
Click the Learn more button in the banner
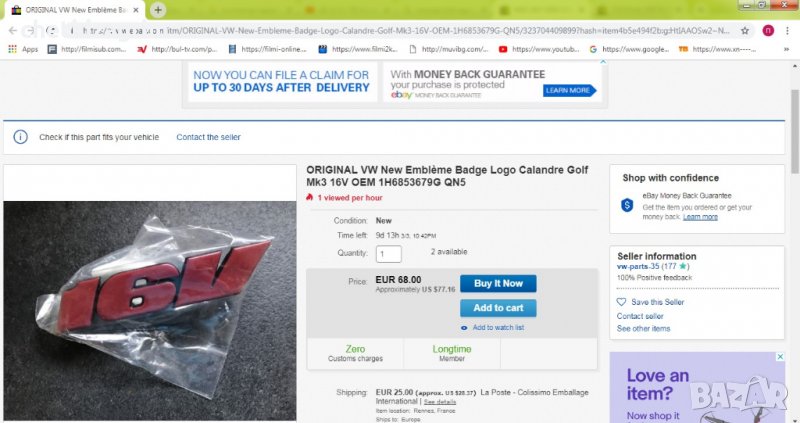point(567,90)
